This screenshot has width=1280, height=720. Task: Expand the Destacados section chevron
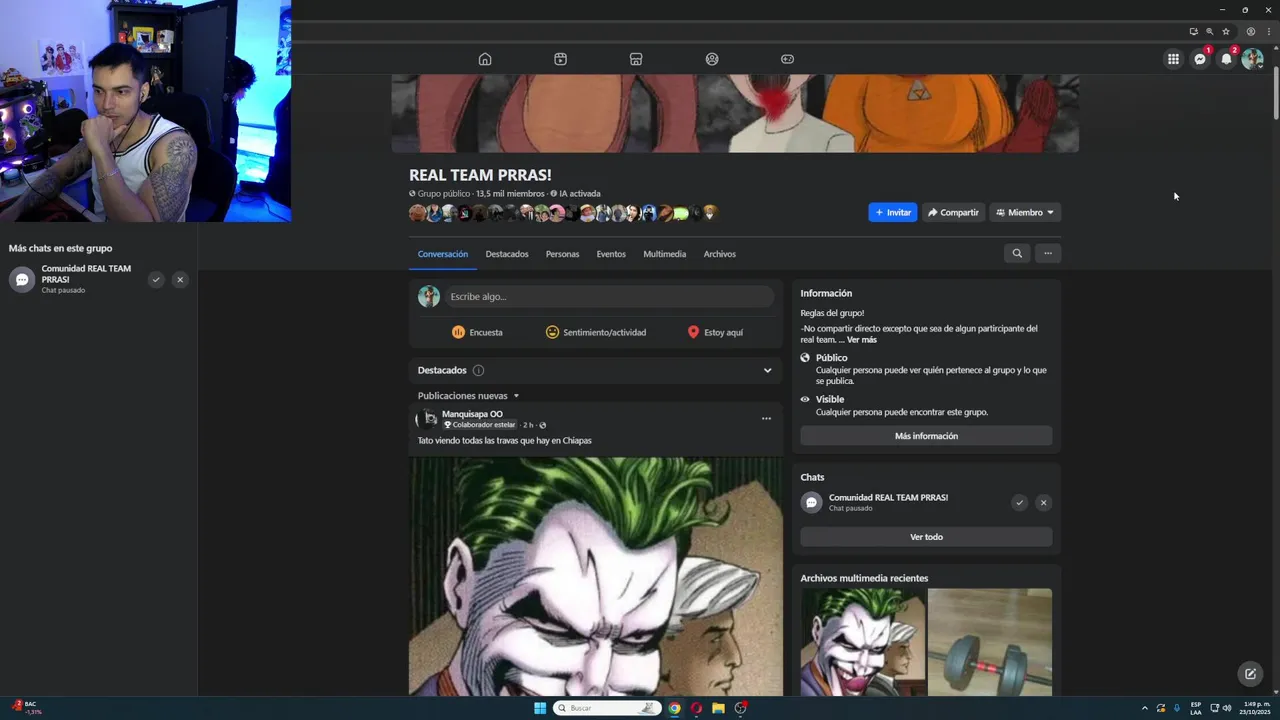(x=767, y=370)
